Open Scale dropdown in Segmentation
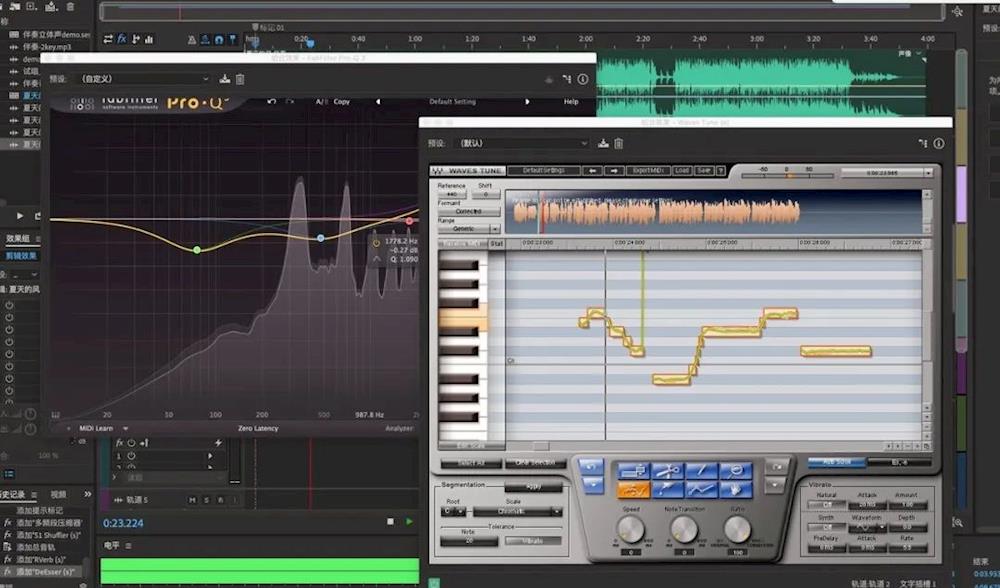The image size is (1000, 588). point(518,511)
